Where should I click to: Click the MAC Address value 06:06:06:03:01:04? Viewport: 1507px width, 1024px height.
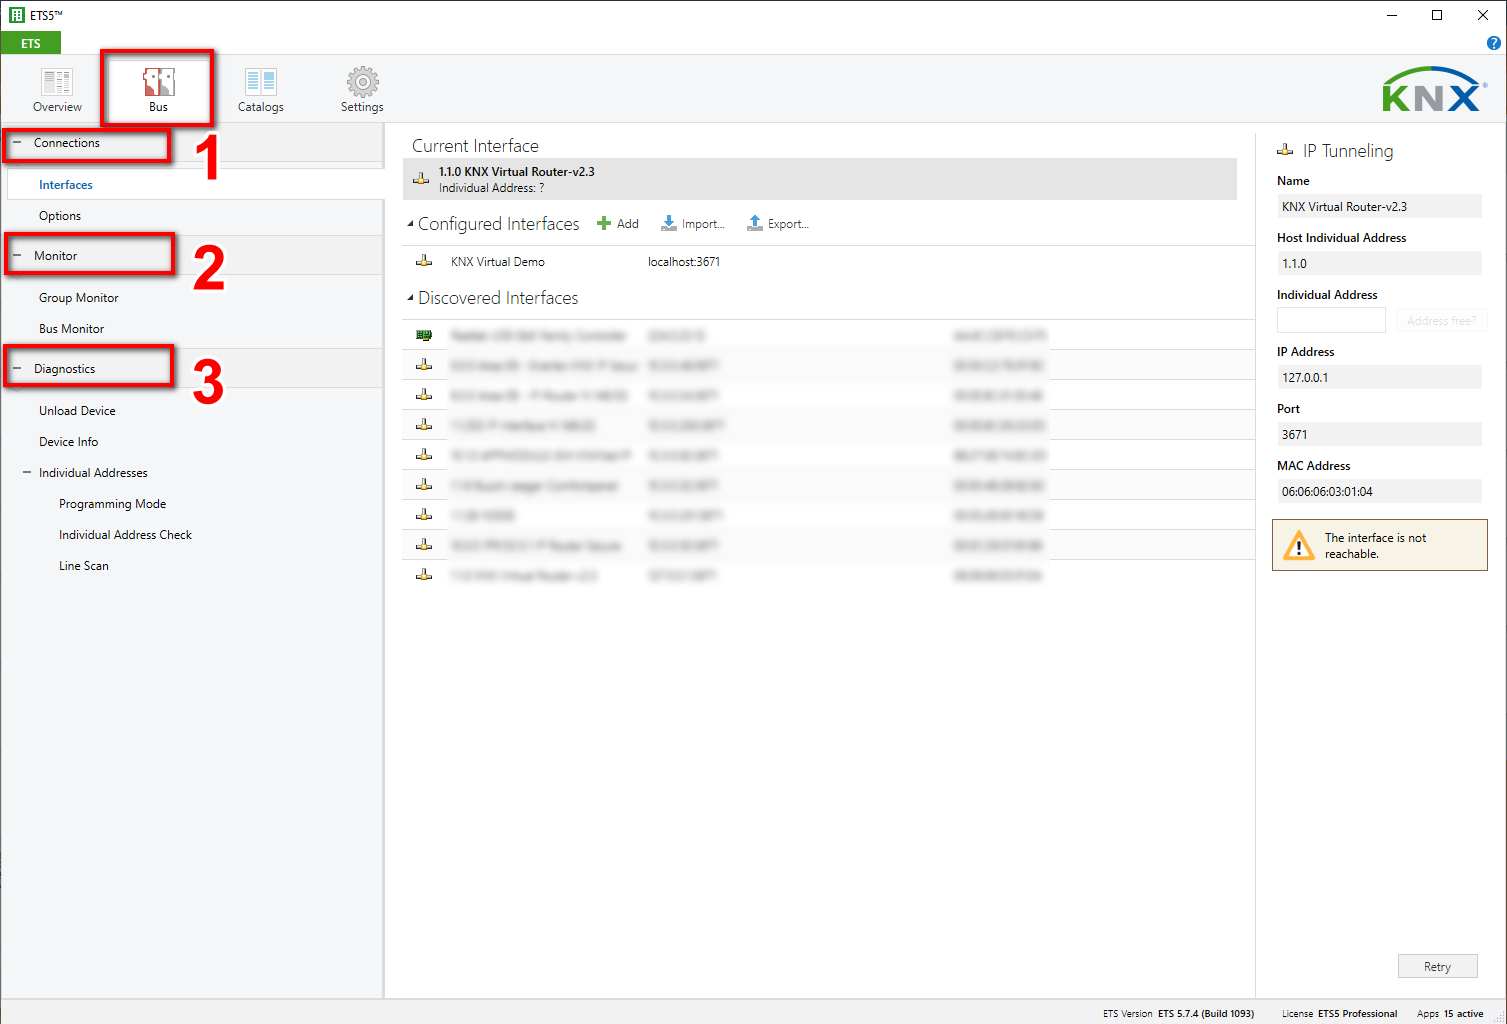click(1379, 491)
